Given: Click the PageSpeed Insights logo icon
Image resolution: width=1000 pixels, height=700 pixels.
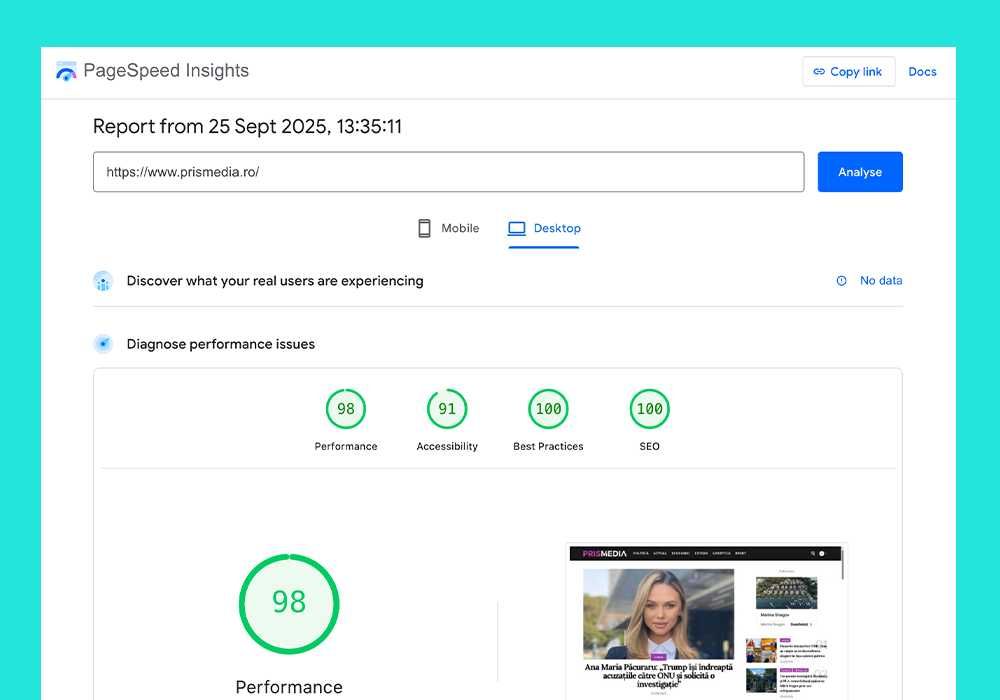Looking at the screenshot, I should point(66,71).
